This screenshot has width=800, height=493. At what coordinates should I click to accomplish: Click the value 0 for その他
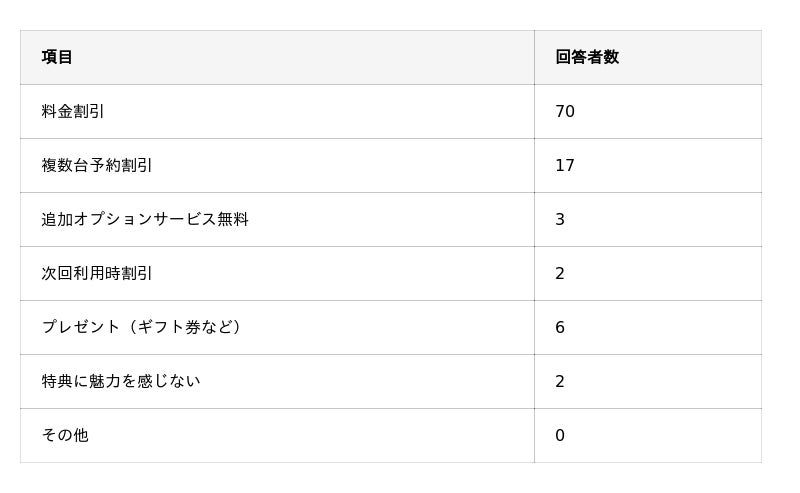[560, 435]
